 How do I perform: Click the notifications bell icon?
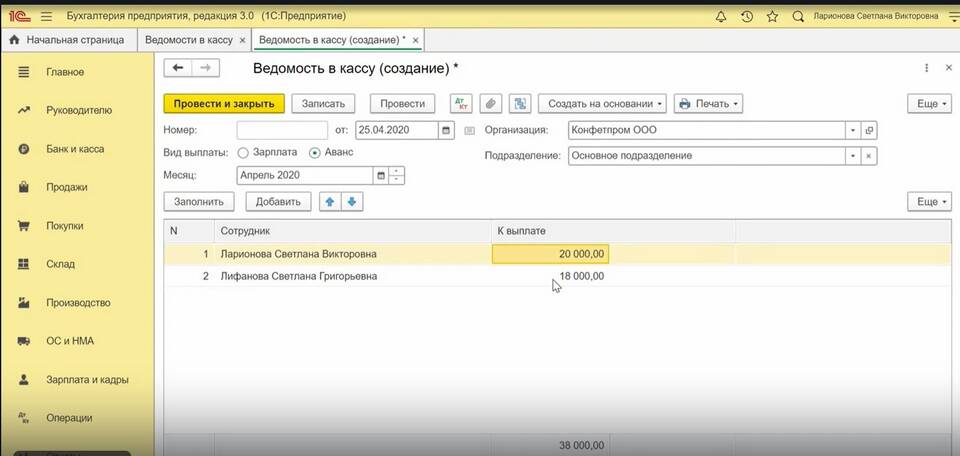tap(722, 17)
